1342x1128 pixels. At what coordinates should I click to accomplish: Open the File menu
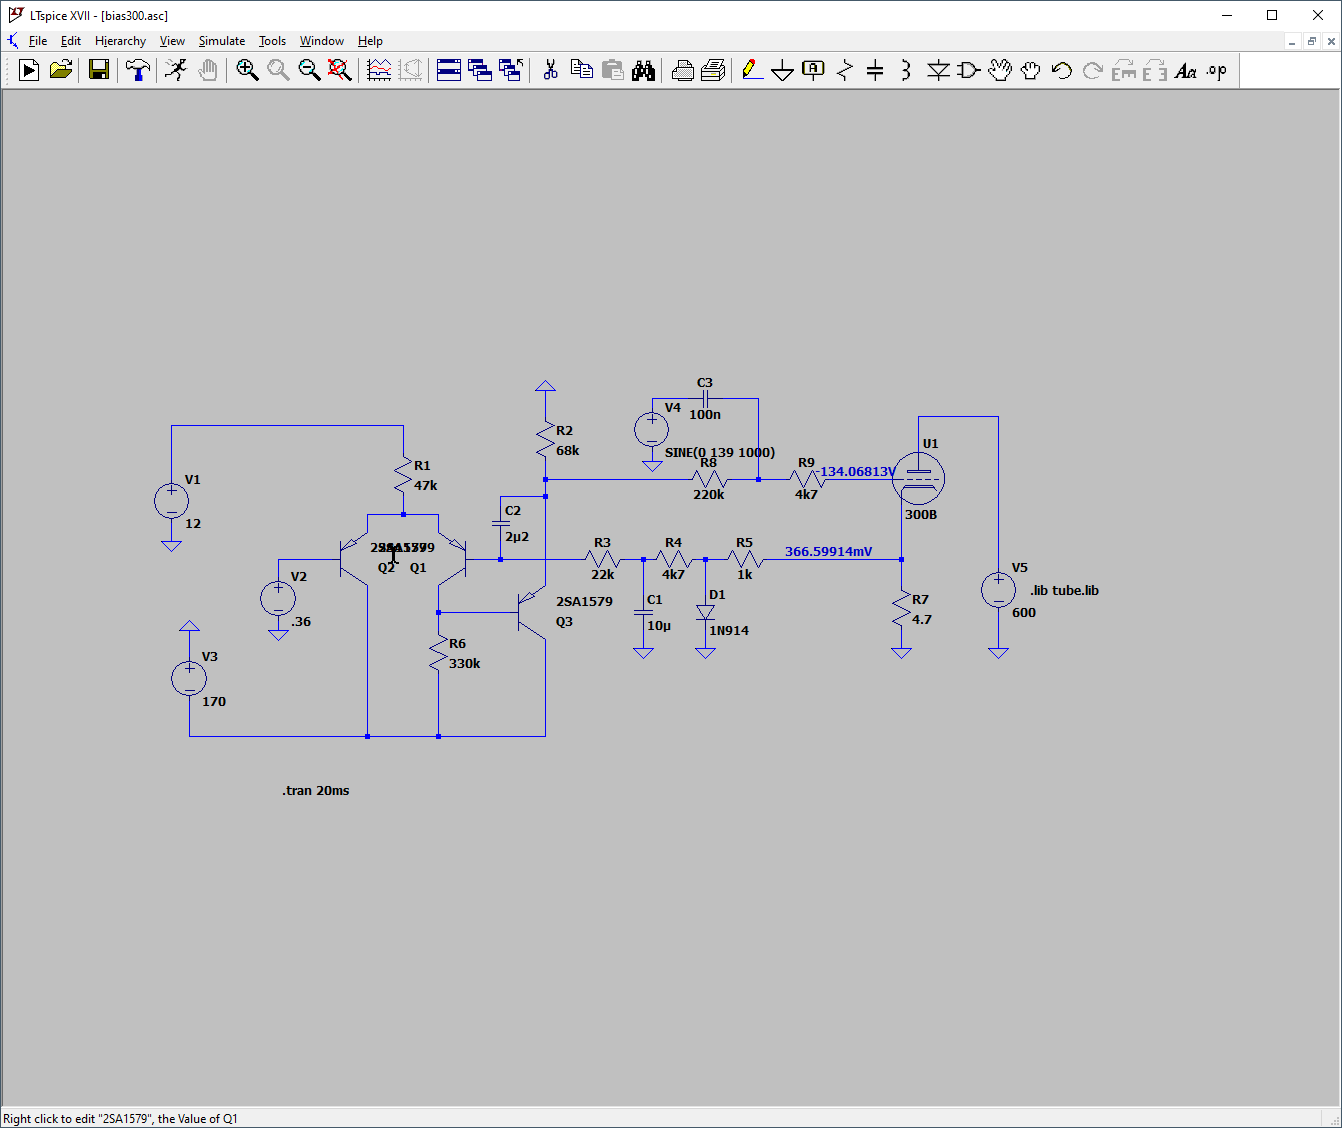[x=38, y=41]
